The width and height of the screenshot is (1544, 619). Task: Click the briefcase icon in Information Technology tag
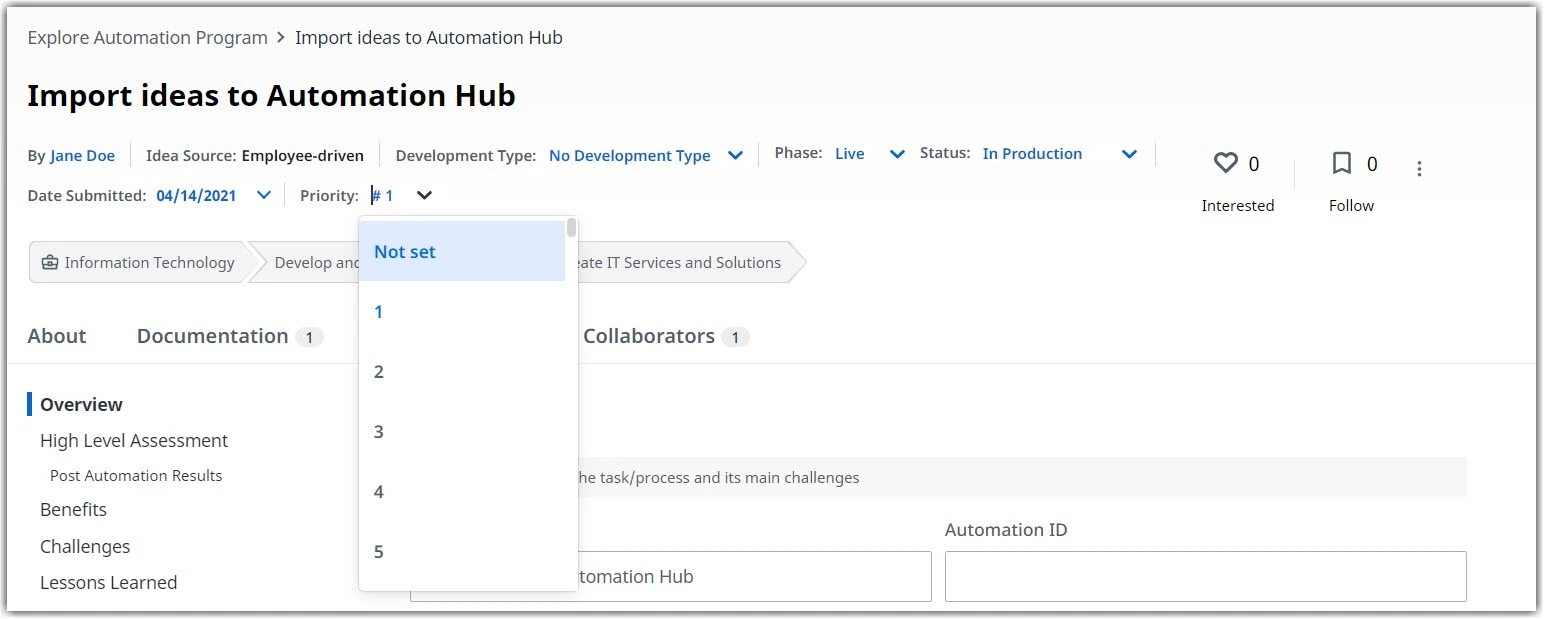click(x=50, y=263)
